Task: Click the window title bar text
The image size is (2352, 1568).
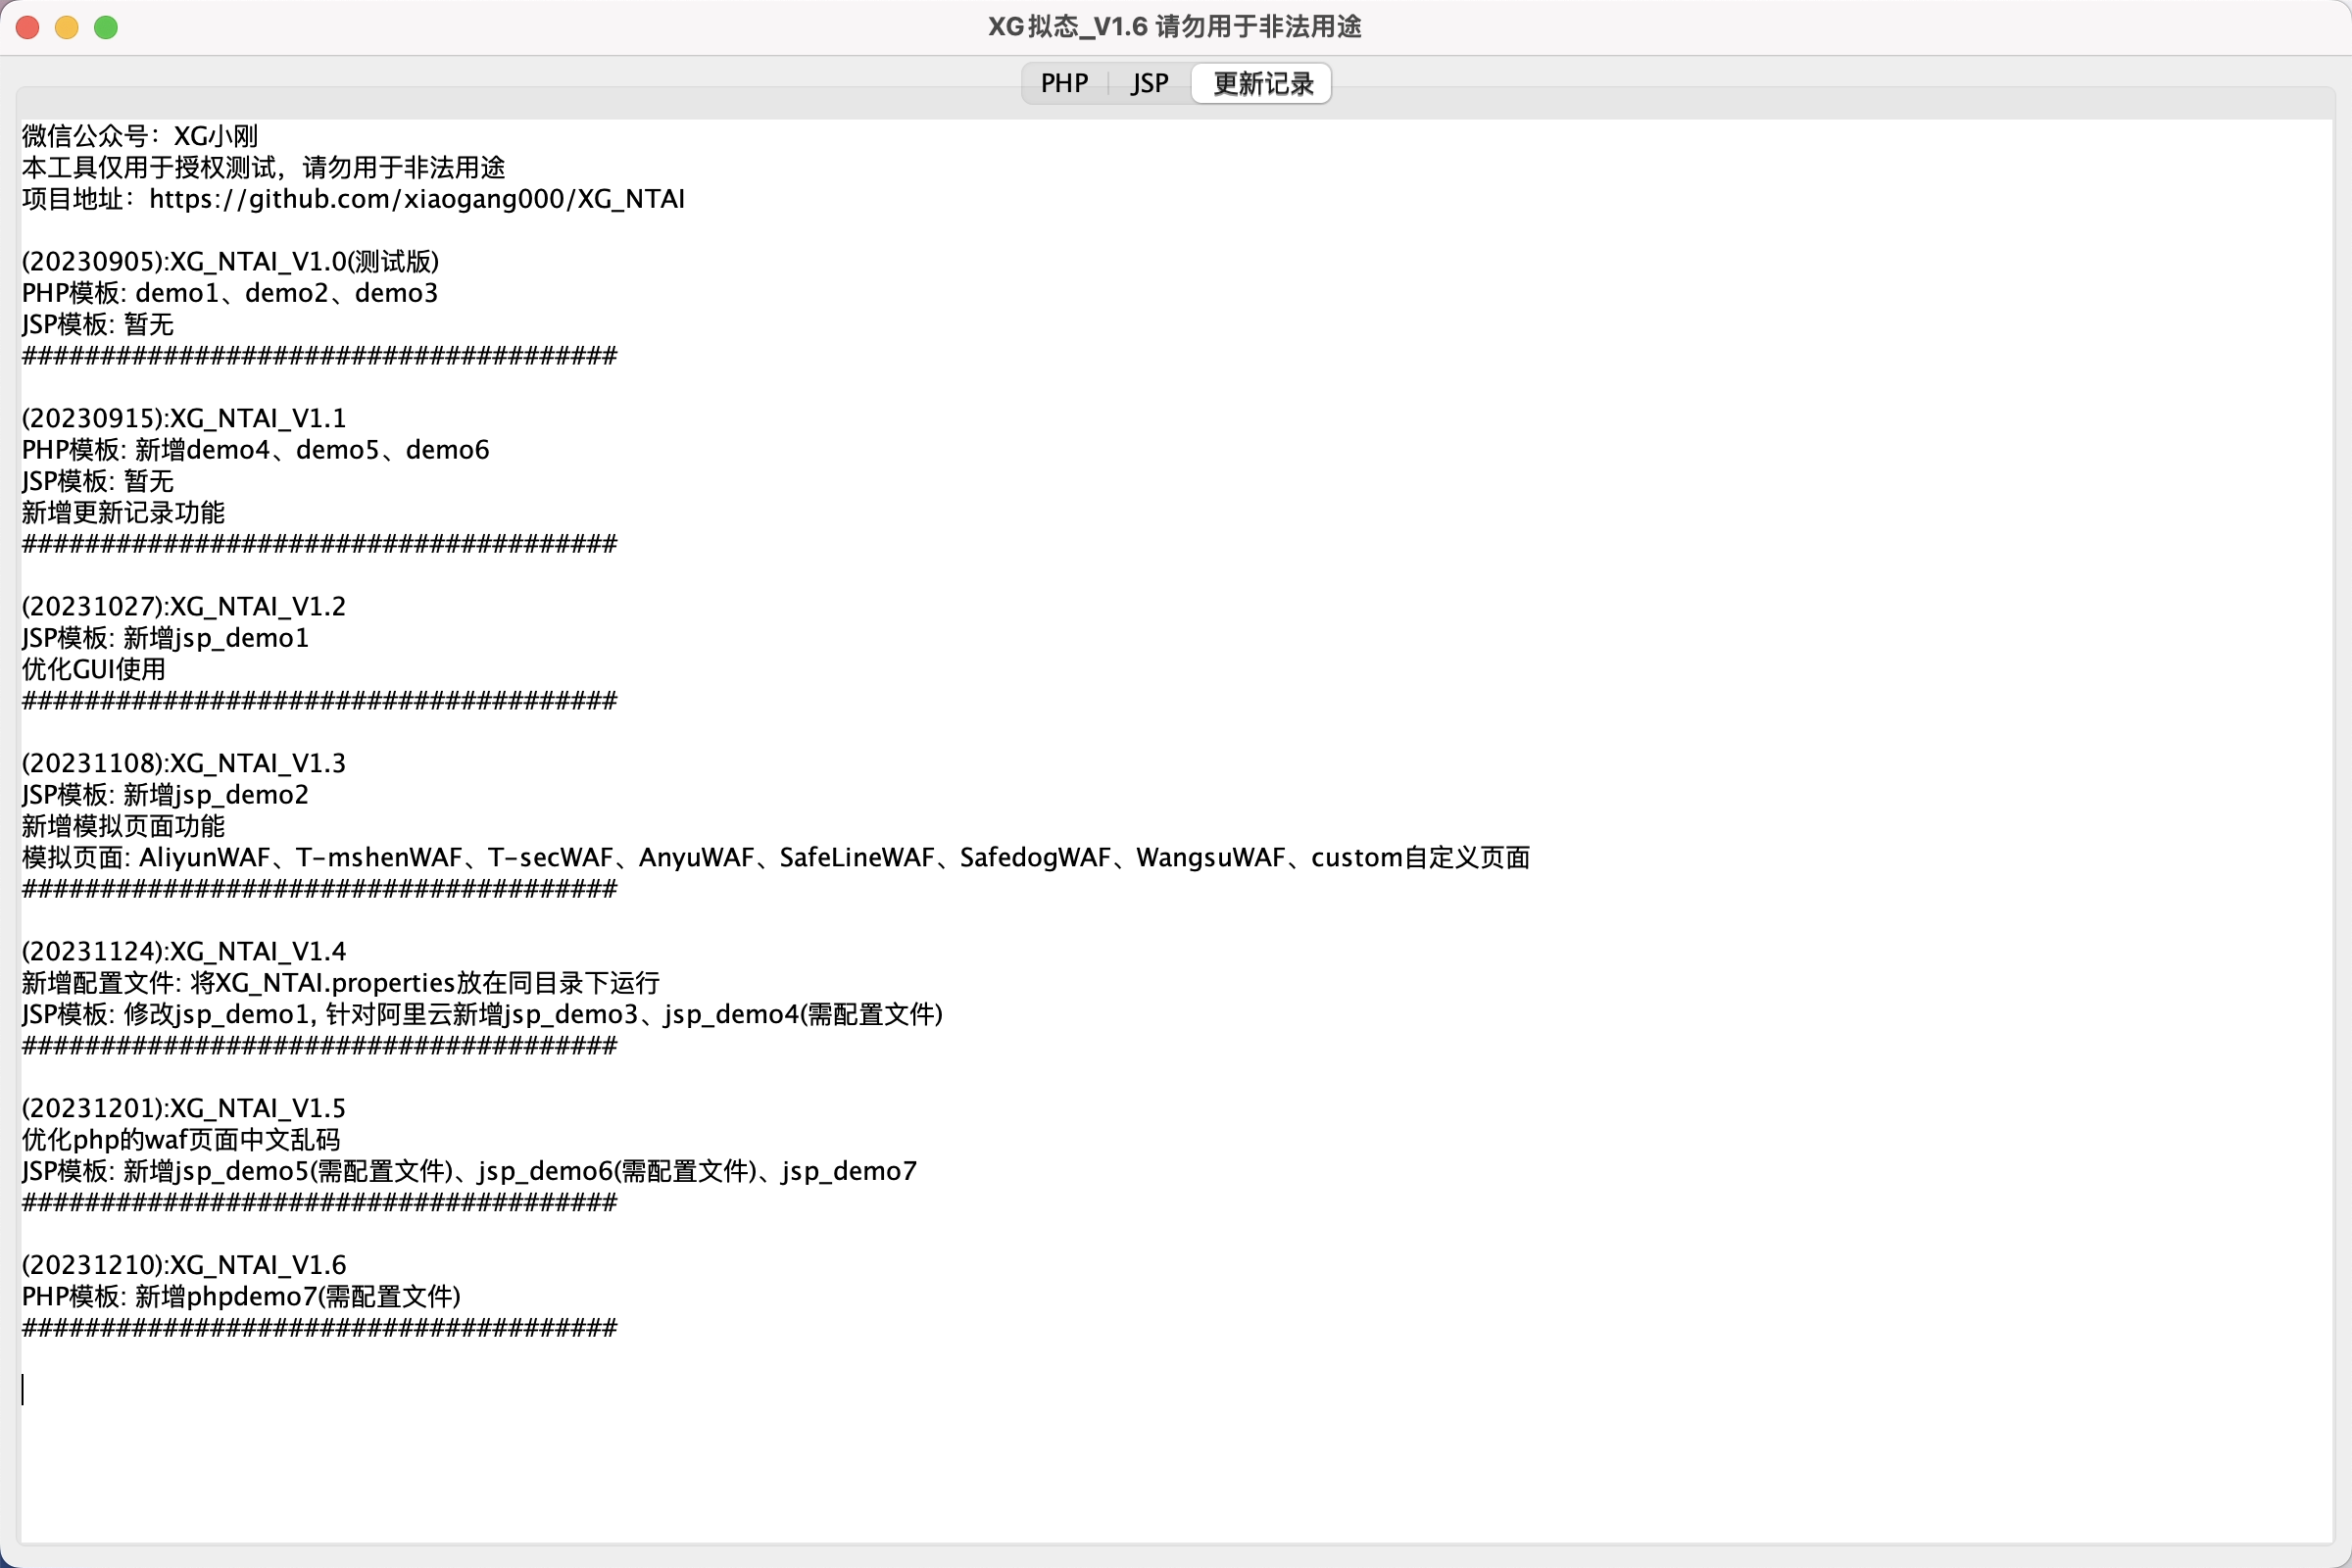Action: click(x=1175, y=27)
